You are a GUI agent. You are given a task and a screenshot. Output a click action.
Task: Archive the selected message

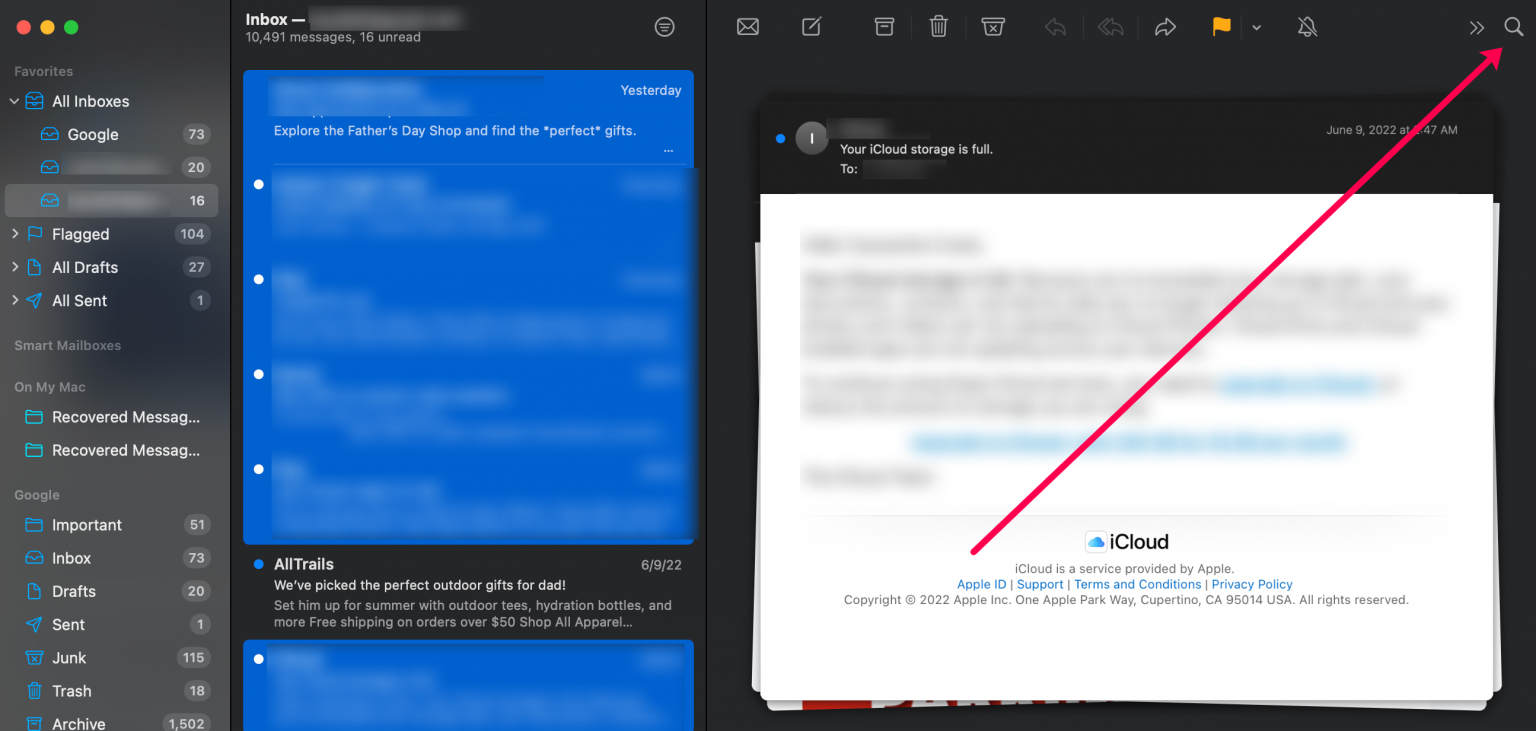884,27
